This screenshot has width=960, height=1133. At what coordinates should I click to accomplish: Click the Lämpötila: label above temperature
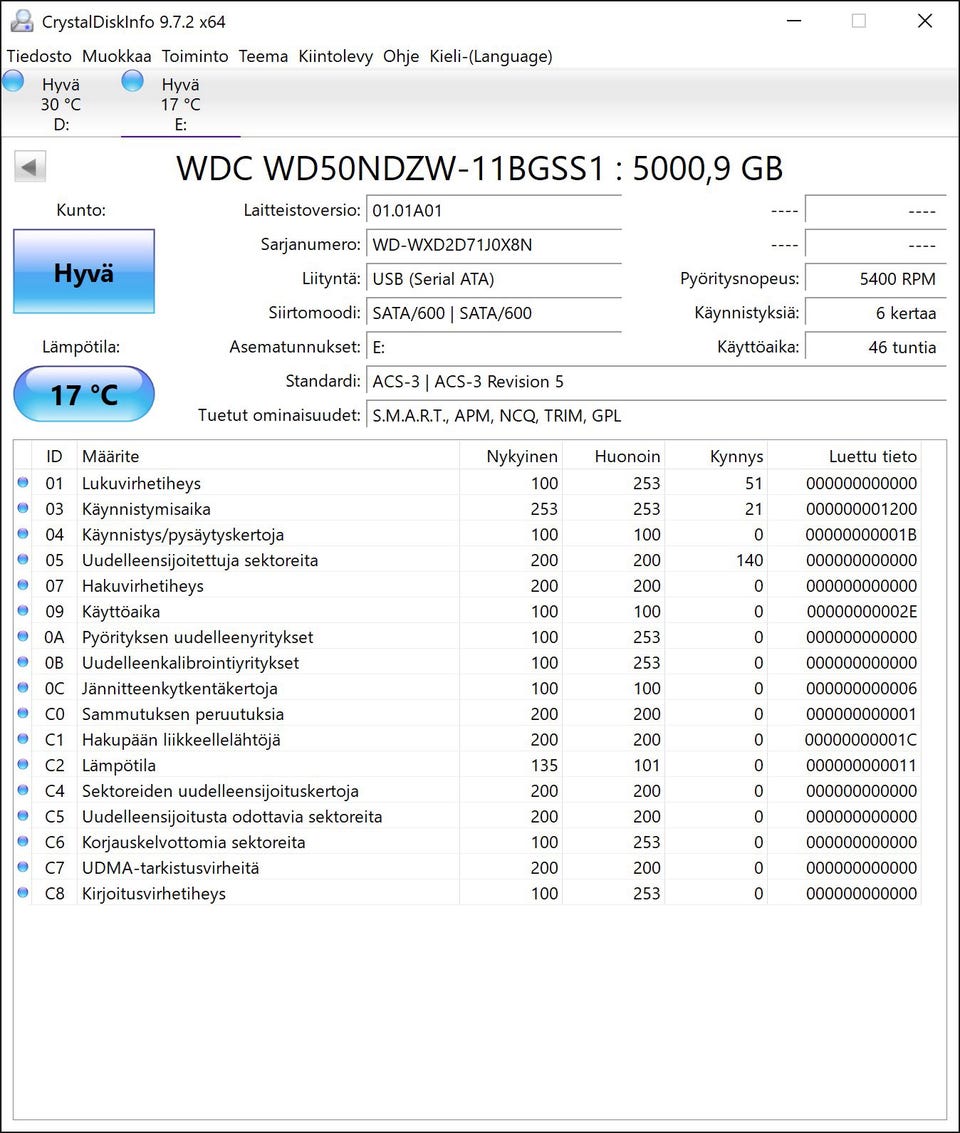[x=81, y=347]
